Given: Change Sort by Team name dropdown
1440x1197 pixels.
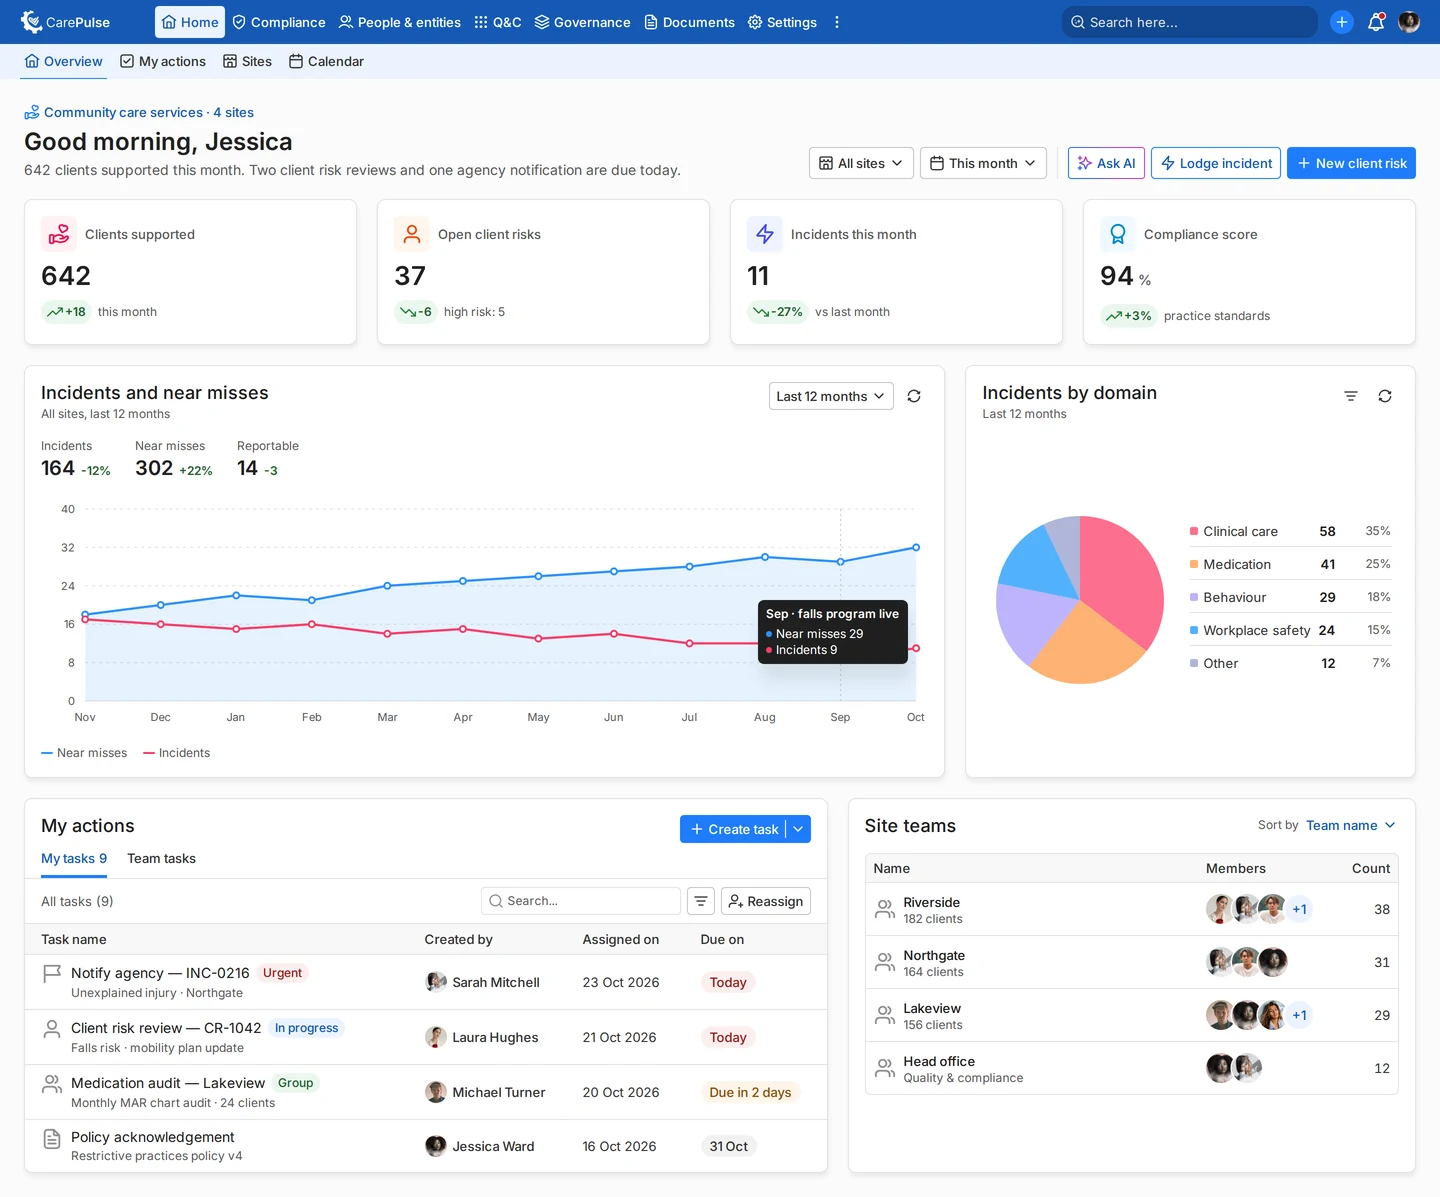Looking at the screenshot, I should 1350,825.
